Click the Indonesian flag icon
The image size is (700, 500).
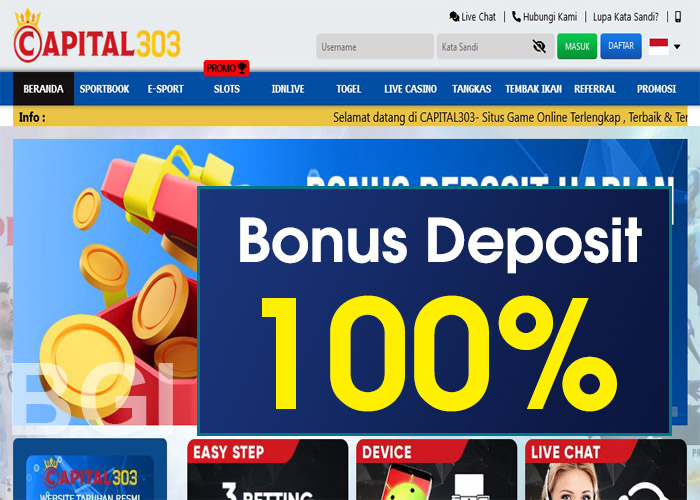[658, 46]
